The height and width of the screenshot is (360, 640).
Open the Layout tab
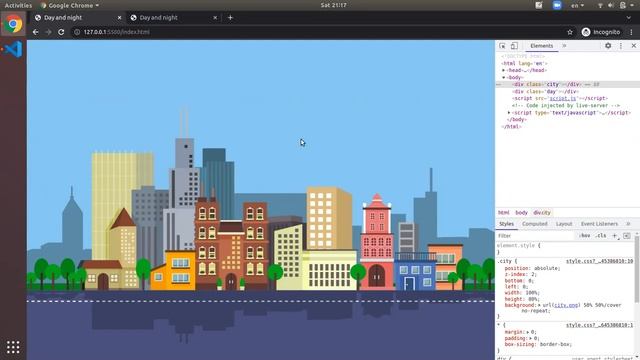click(x=564, y=224)
